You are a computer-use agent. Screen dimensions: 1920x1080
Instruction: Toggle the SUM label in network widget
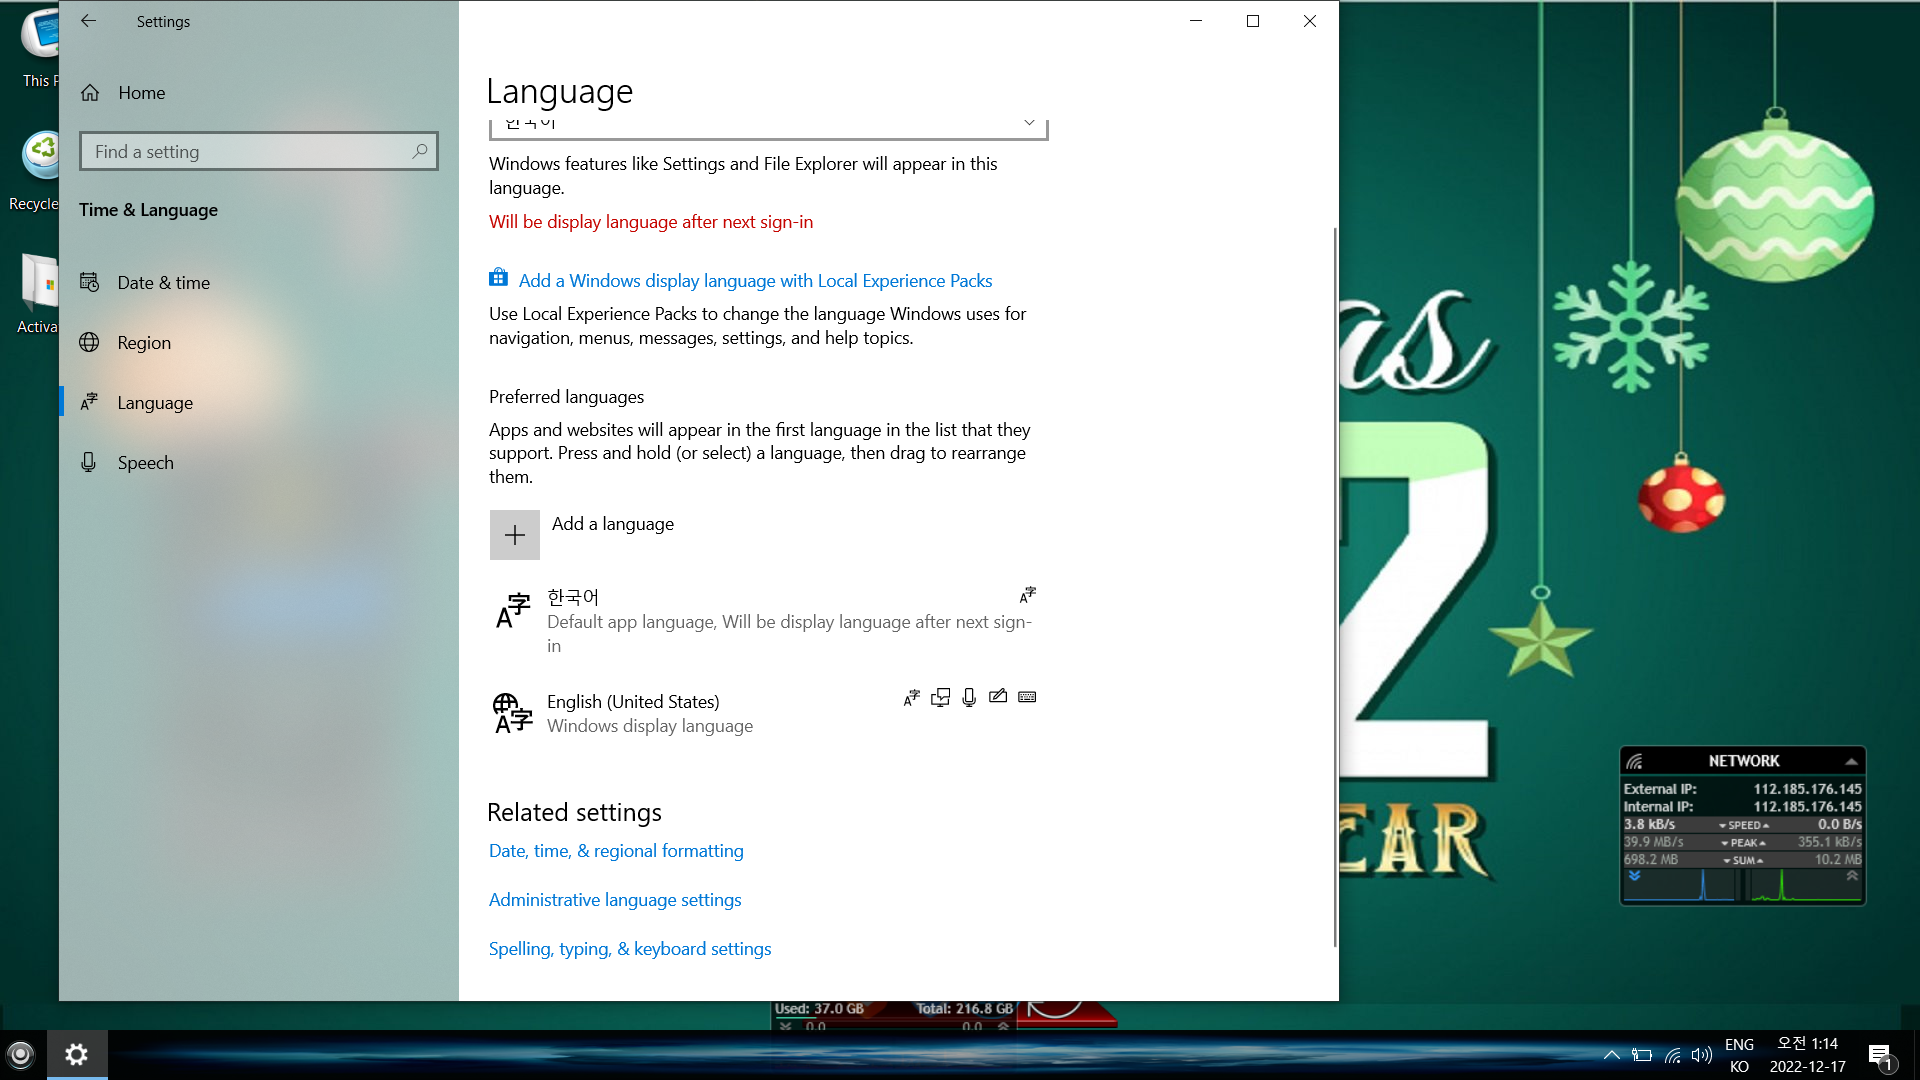pos(1744,860)
